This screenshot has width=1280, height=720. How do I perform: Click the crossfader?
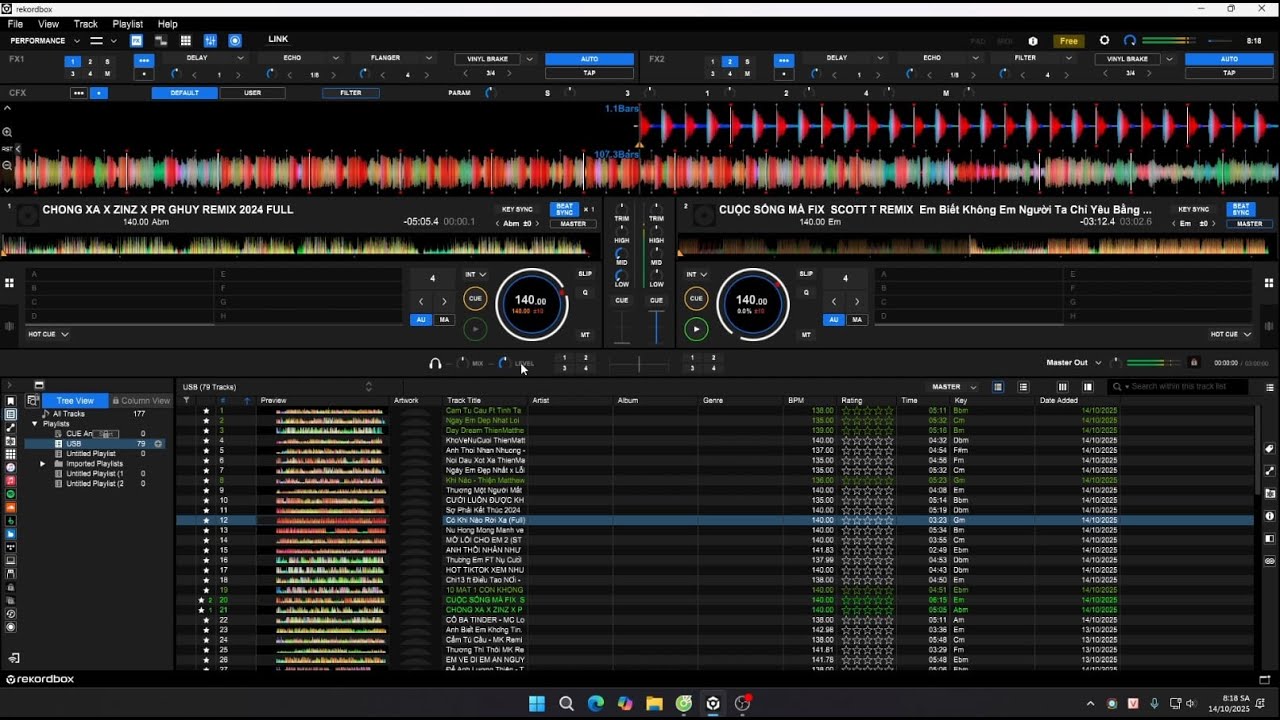(x=639, y=364)
